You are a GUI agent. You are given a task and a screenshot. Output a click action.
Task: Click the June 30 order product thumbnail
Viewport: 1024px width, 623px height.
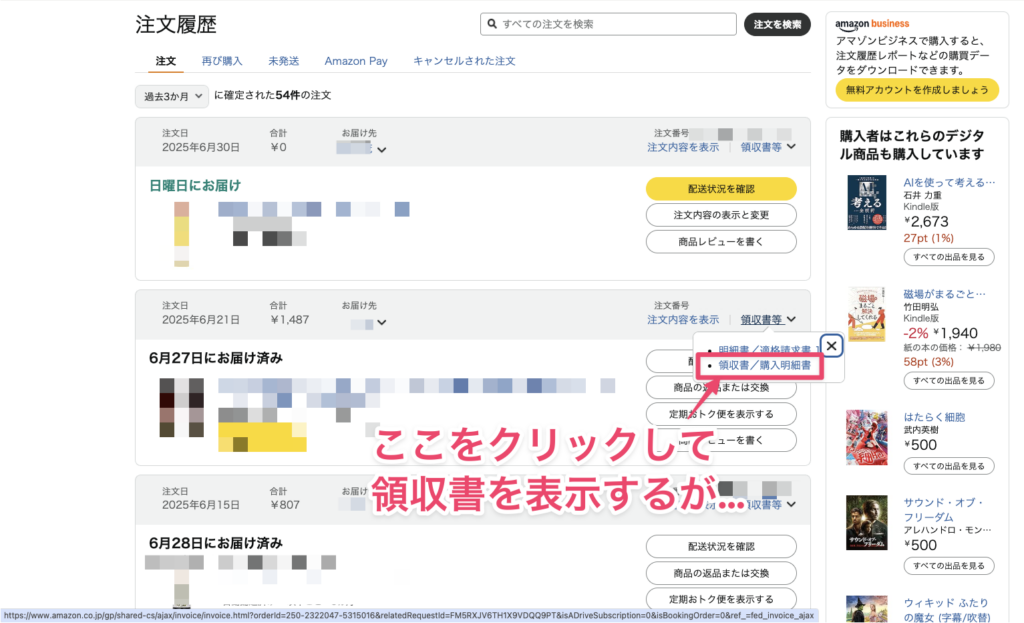point(182,234)
